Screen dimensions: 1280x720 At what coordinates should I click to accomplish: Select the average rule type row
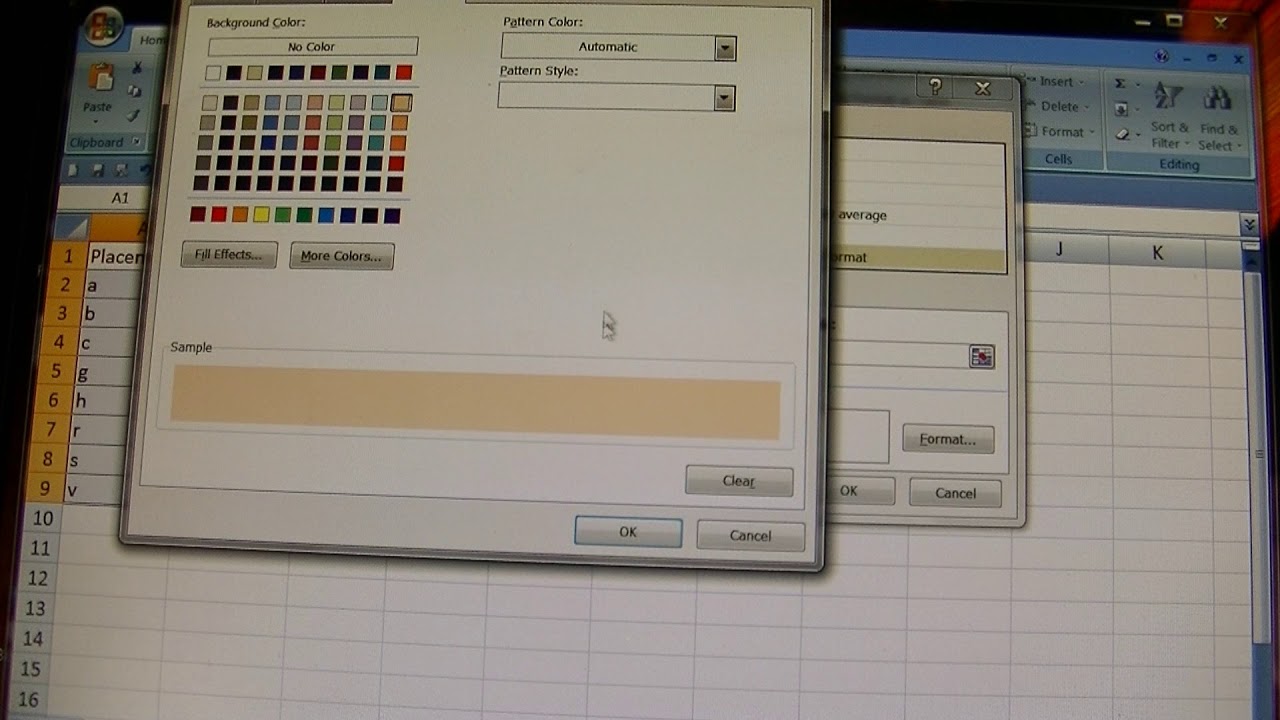pos(920,215)
